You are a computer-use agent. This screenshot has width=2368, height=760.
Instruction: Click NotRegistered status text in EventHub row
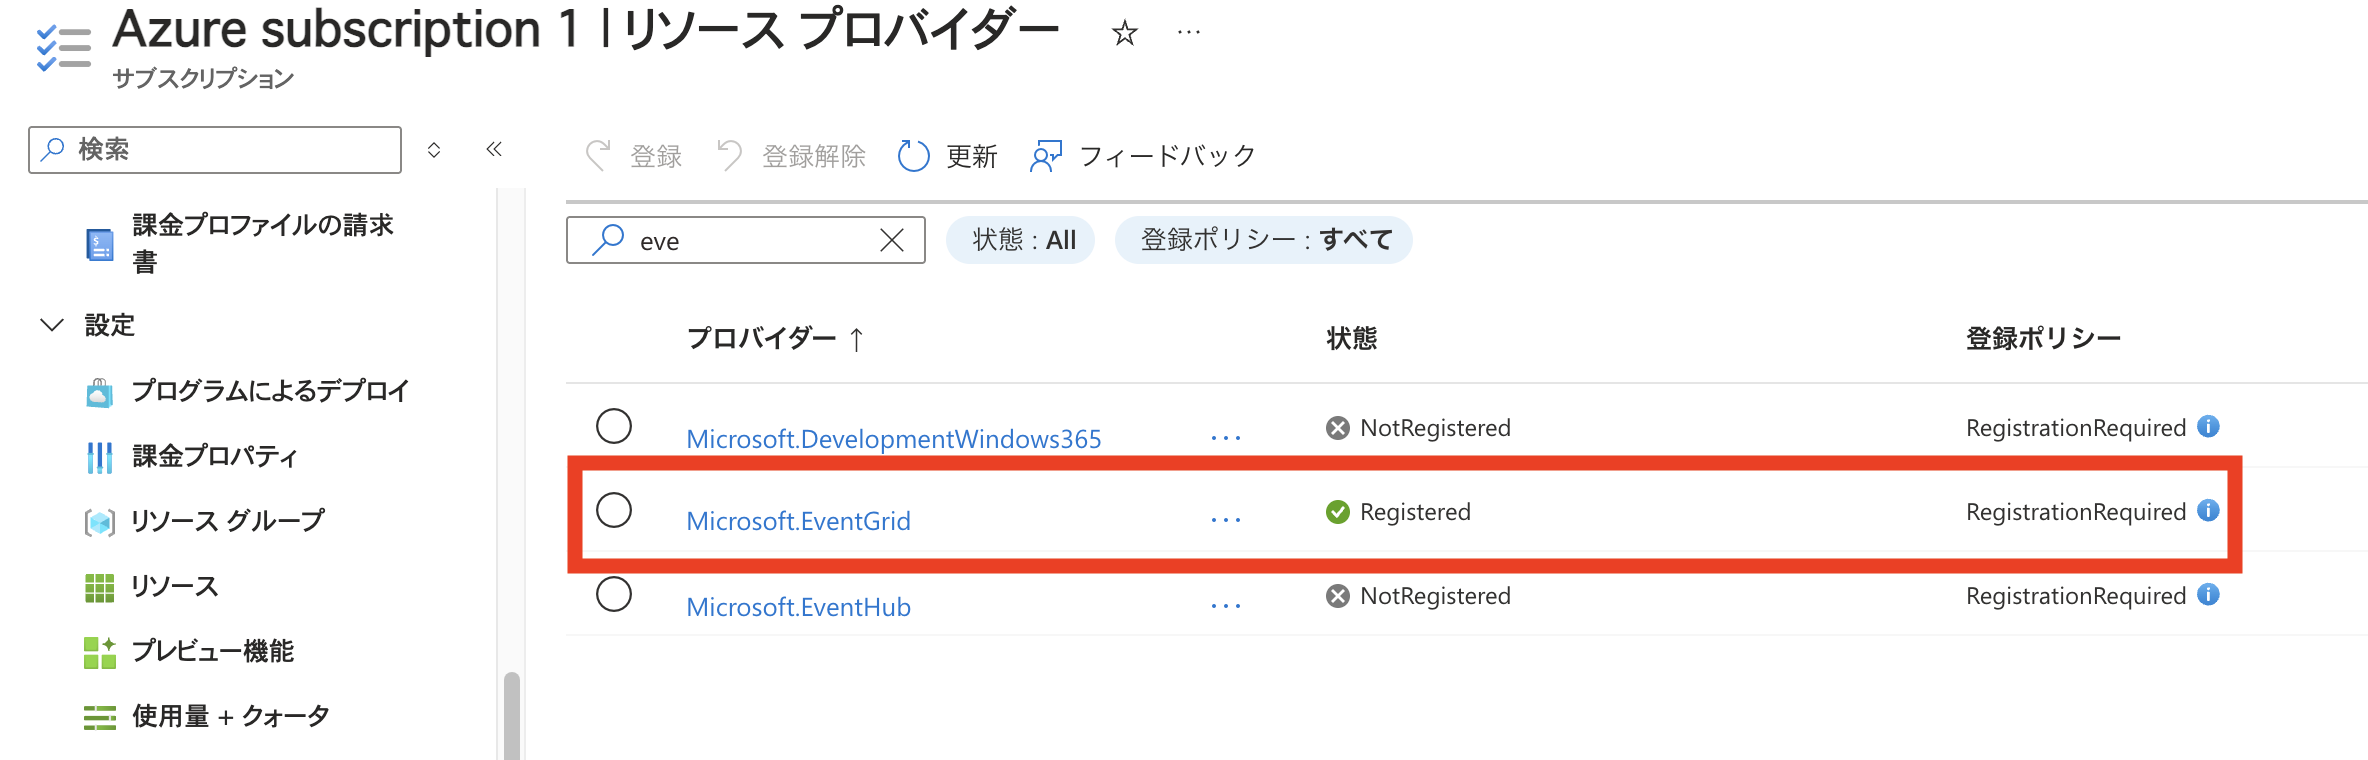pos(1435,596)
